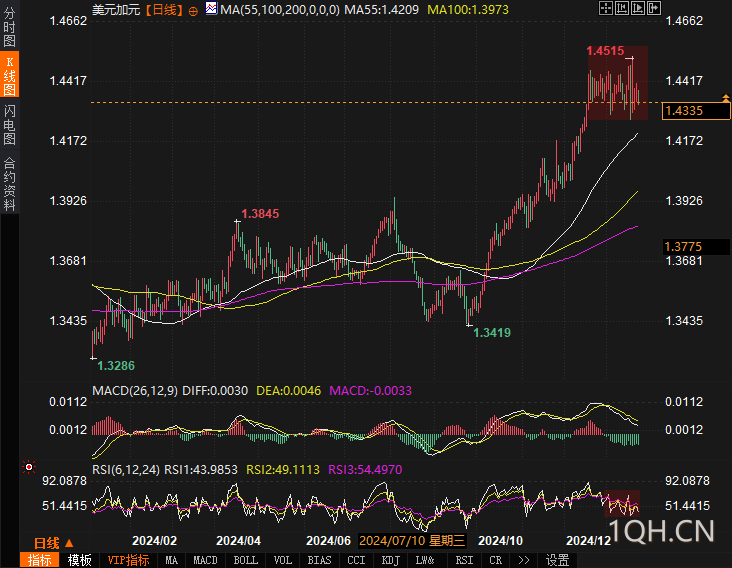Click the step-back chart axis icon

tap(622, 8)
